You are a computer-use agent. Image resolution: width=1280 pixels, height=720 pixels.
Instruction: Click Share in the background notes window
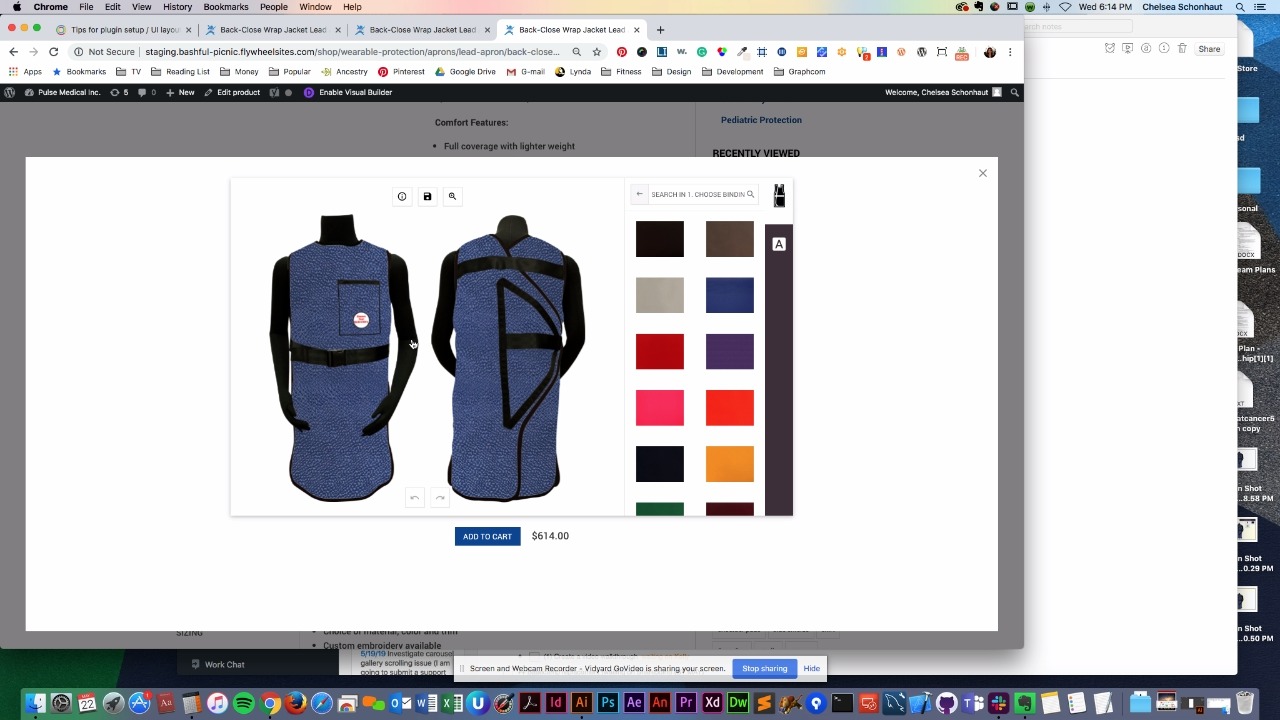pos(1209,48)
